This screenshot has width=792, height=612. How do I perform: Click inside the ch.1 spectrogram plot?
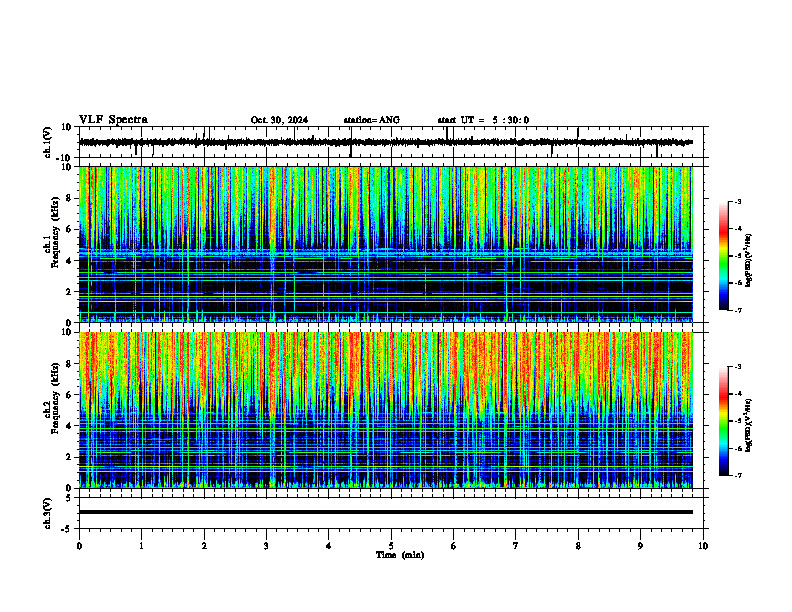click(385, 244)
